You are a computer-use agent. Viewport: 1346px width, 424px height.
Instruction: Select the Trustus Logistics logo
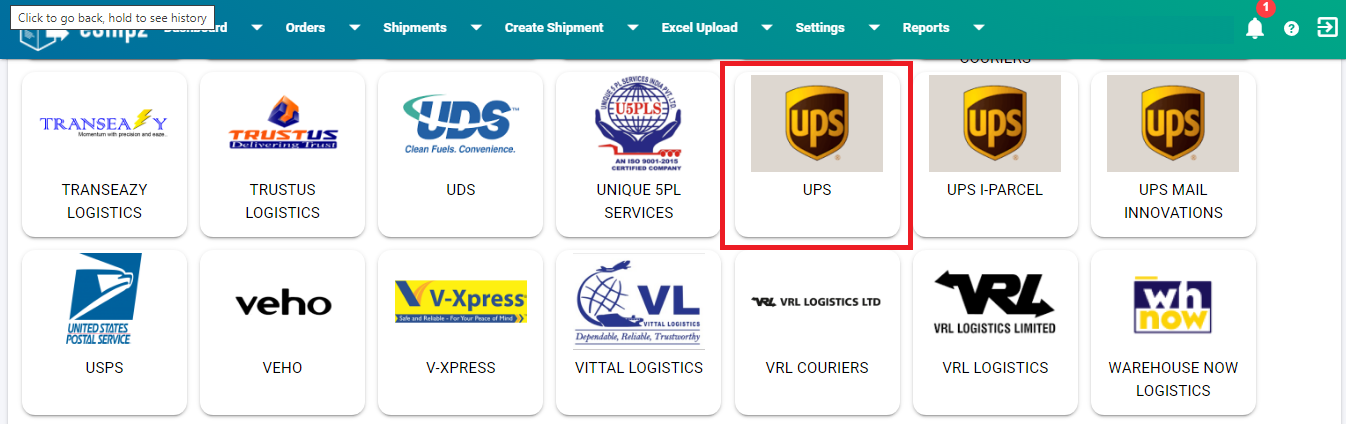tap(283, 123)
